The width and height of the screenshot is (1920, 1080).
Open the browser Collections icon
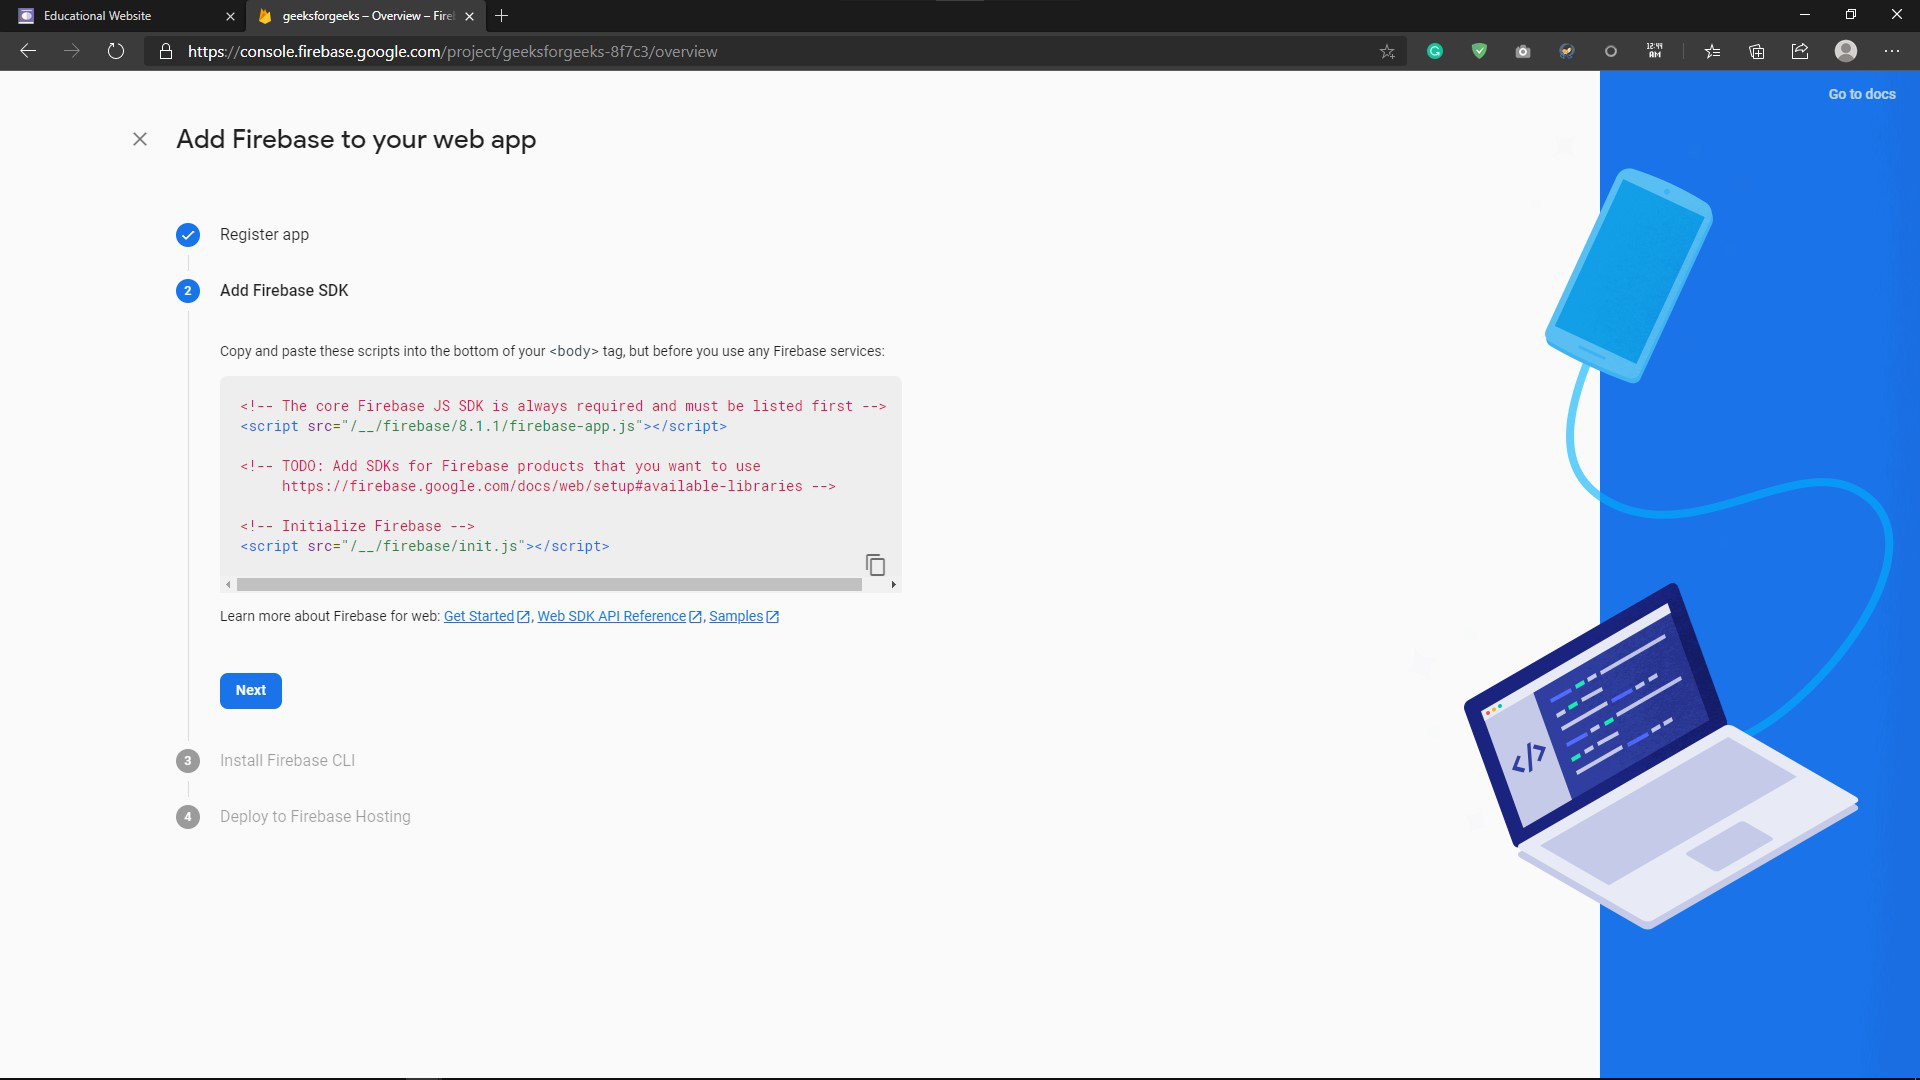(x=1756, y=51)
